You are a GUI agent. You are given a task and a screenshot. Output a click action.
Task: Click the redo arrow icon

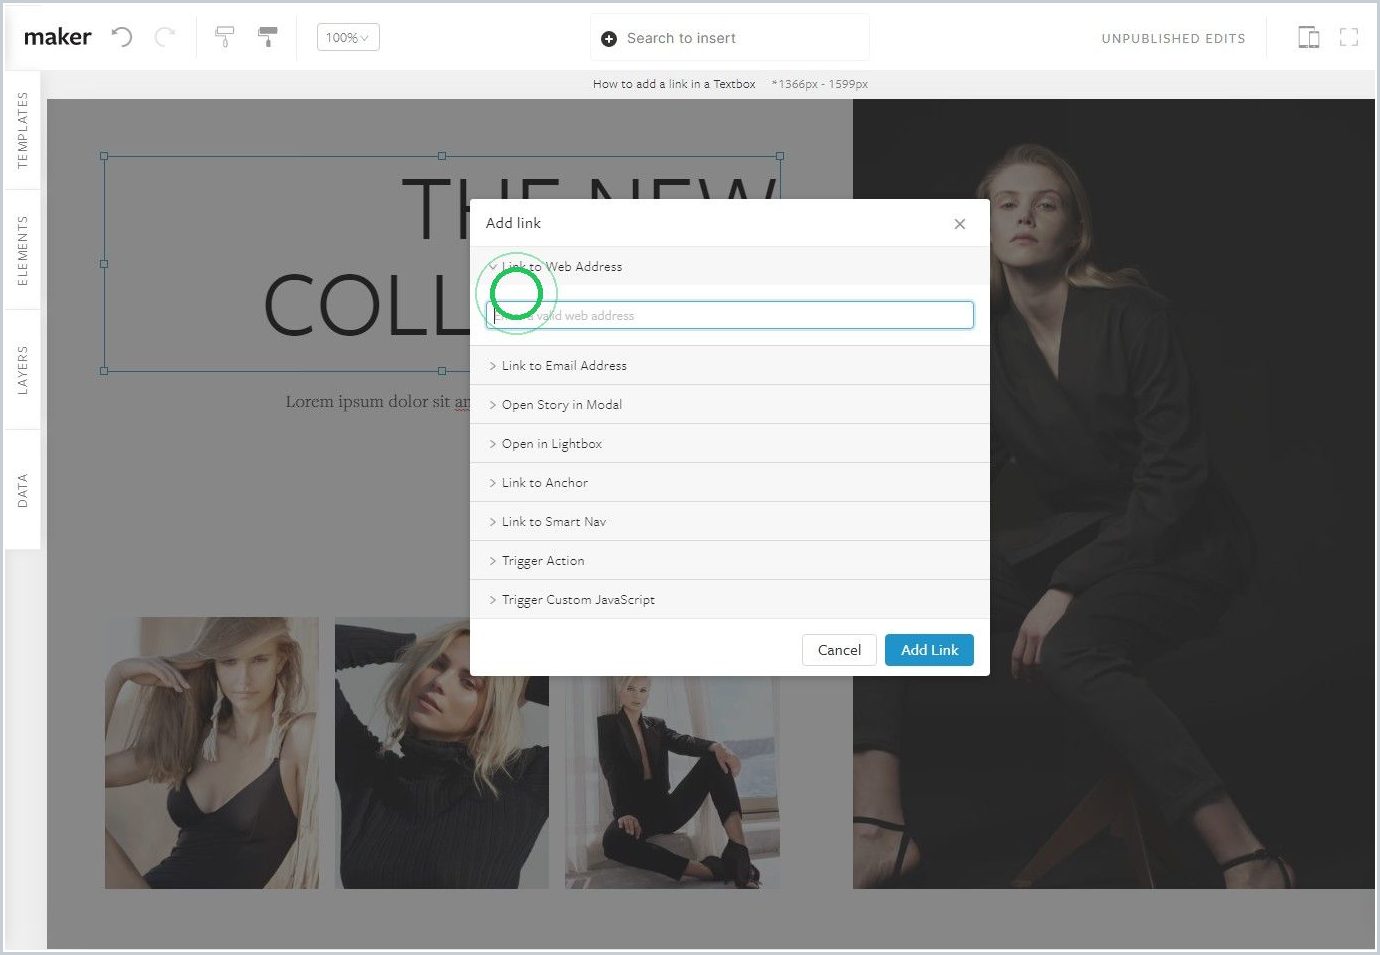[165, 38]
